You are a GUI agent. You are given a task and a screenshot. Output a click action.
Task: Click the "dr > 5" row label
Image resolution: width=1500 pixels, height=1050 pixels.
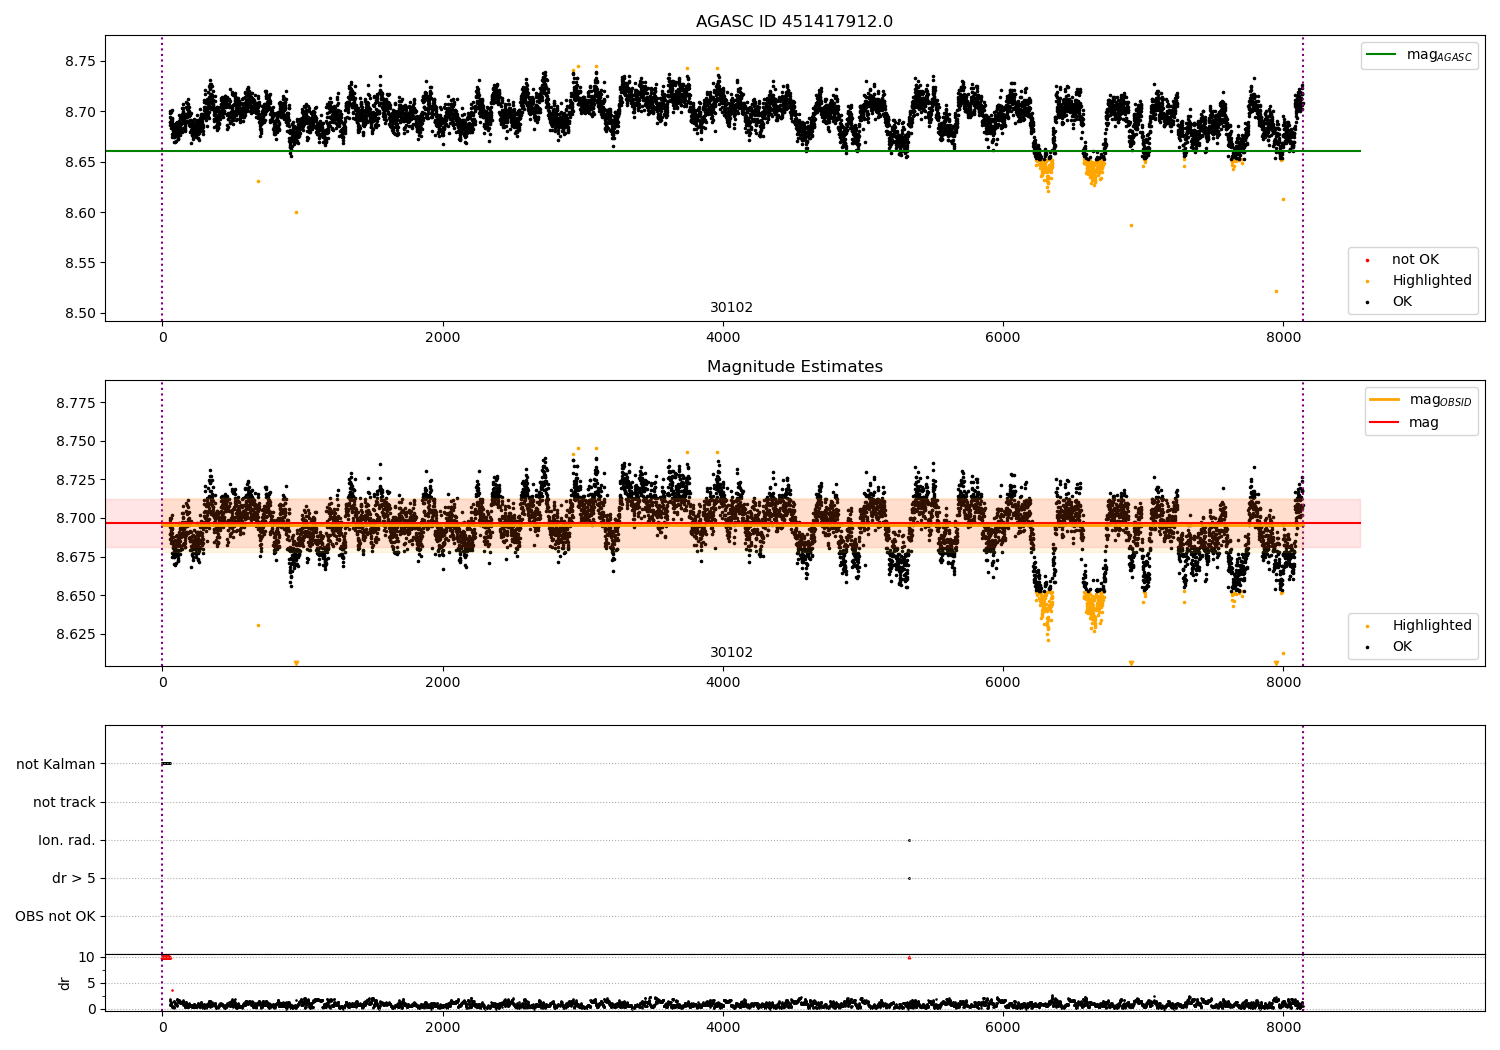point(74,878)
